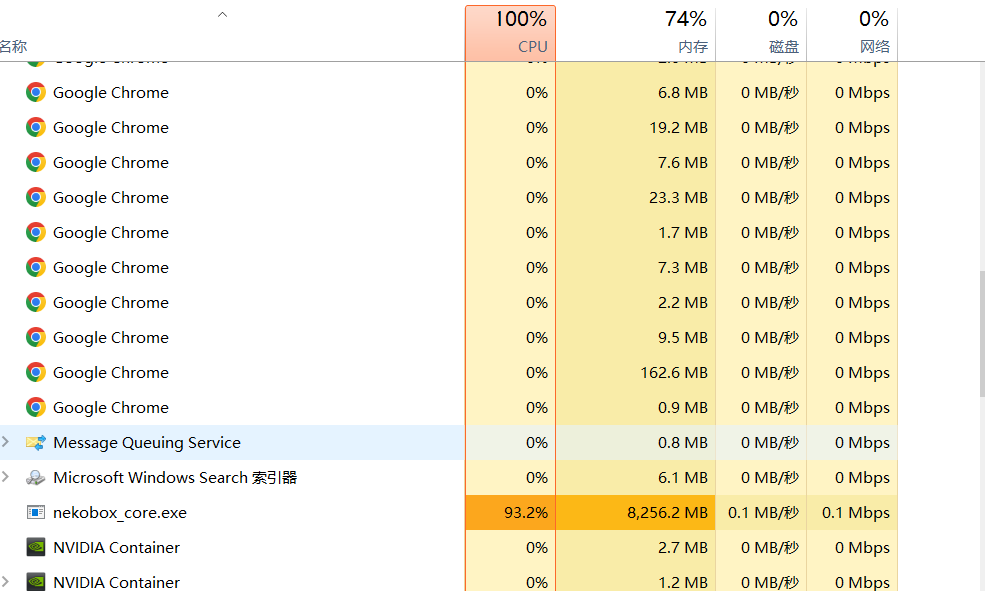
Task: Click the 6.8 MB memory value
Action: pyautogui.click(x=683, y=92)
